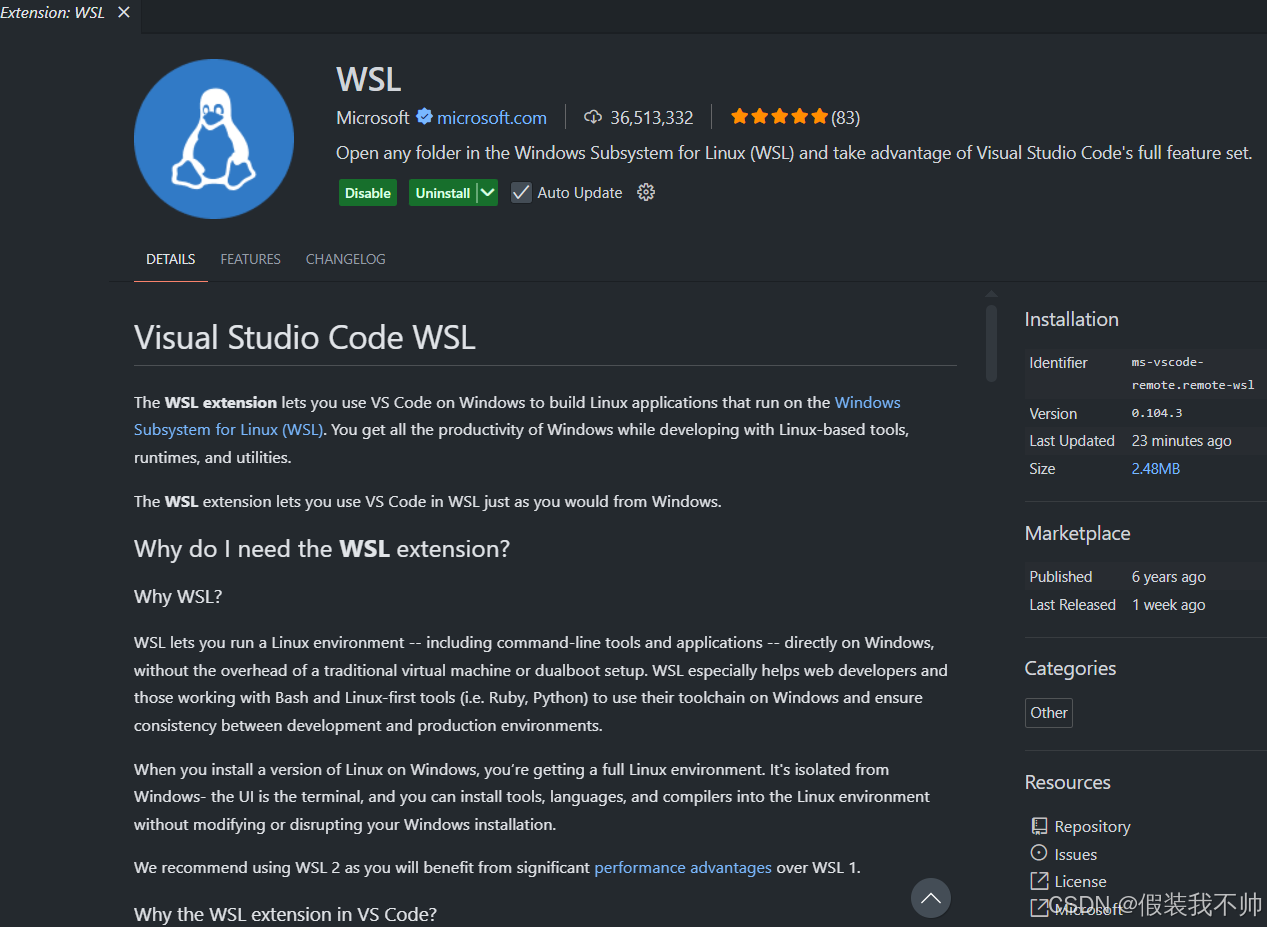This screenshot has width=1267, height=927.
Task: Click the Microsoft publisher name
Action: (x=373, y=117)
